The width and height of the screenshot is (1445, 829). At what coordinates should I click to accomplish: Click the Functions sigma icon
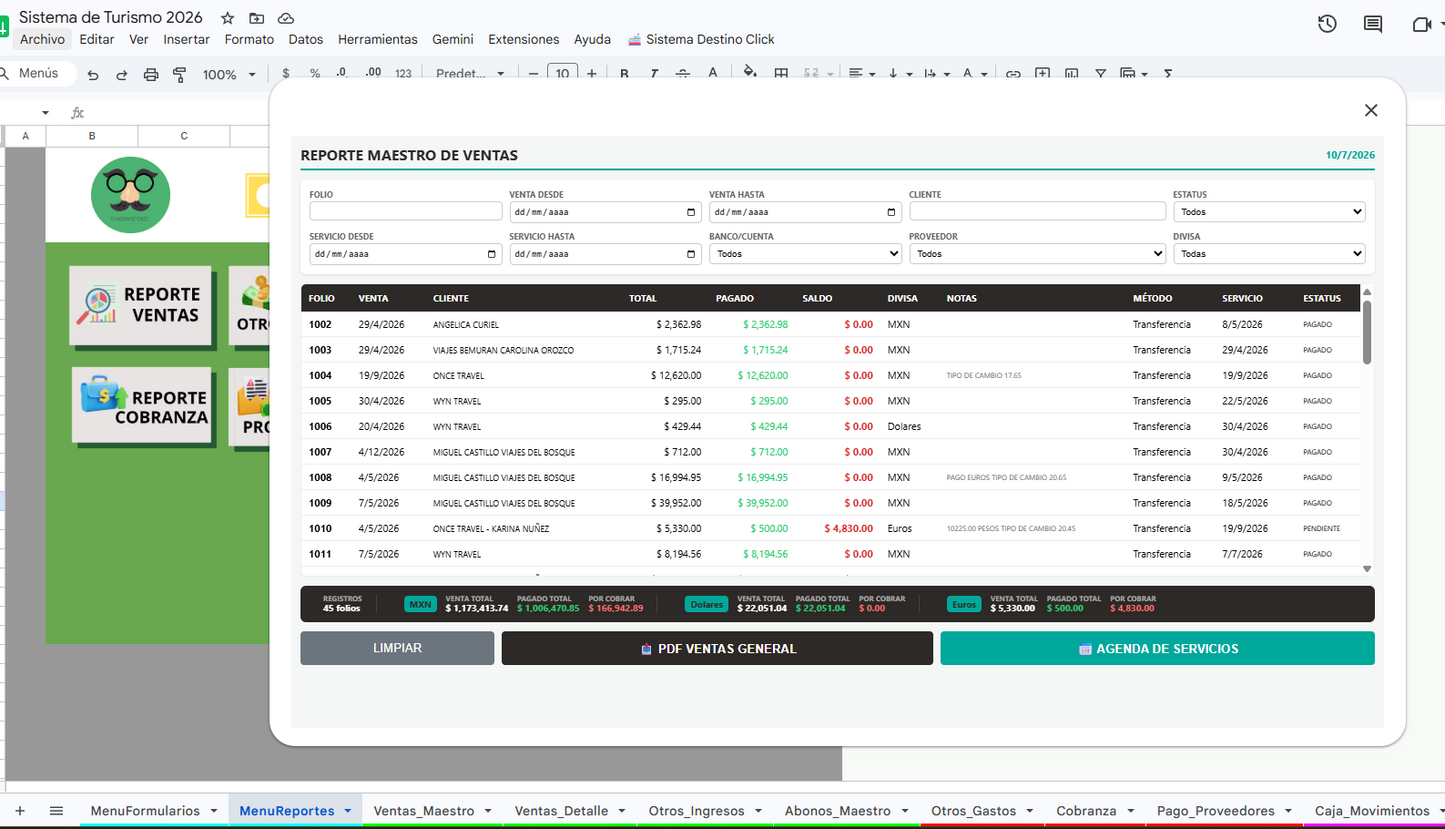[1168, 73]
